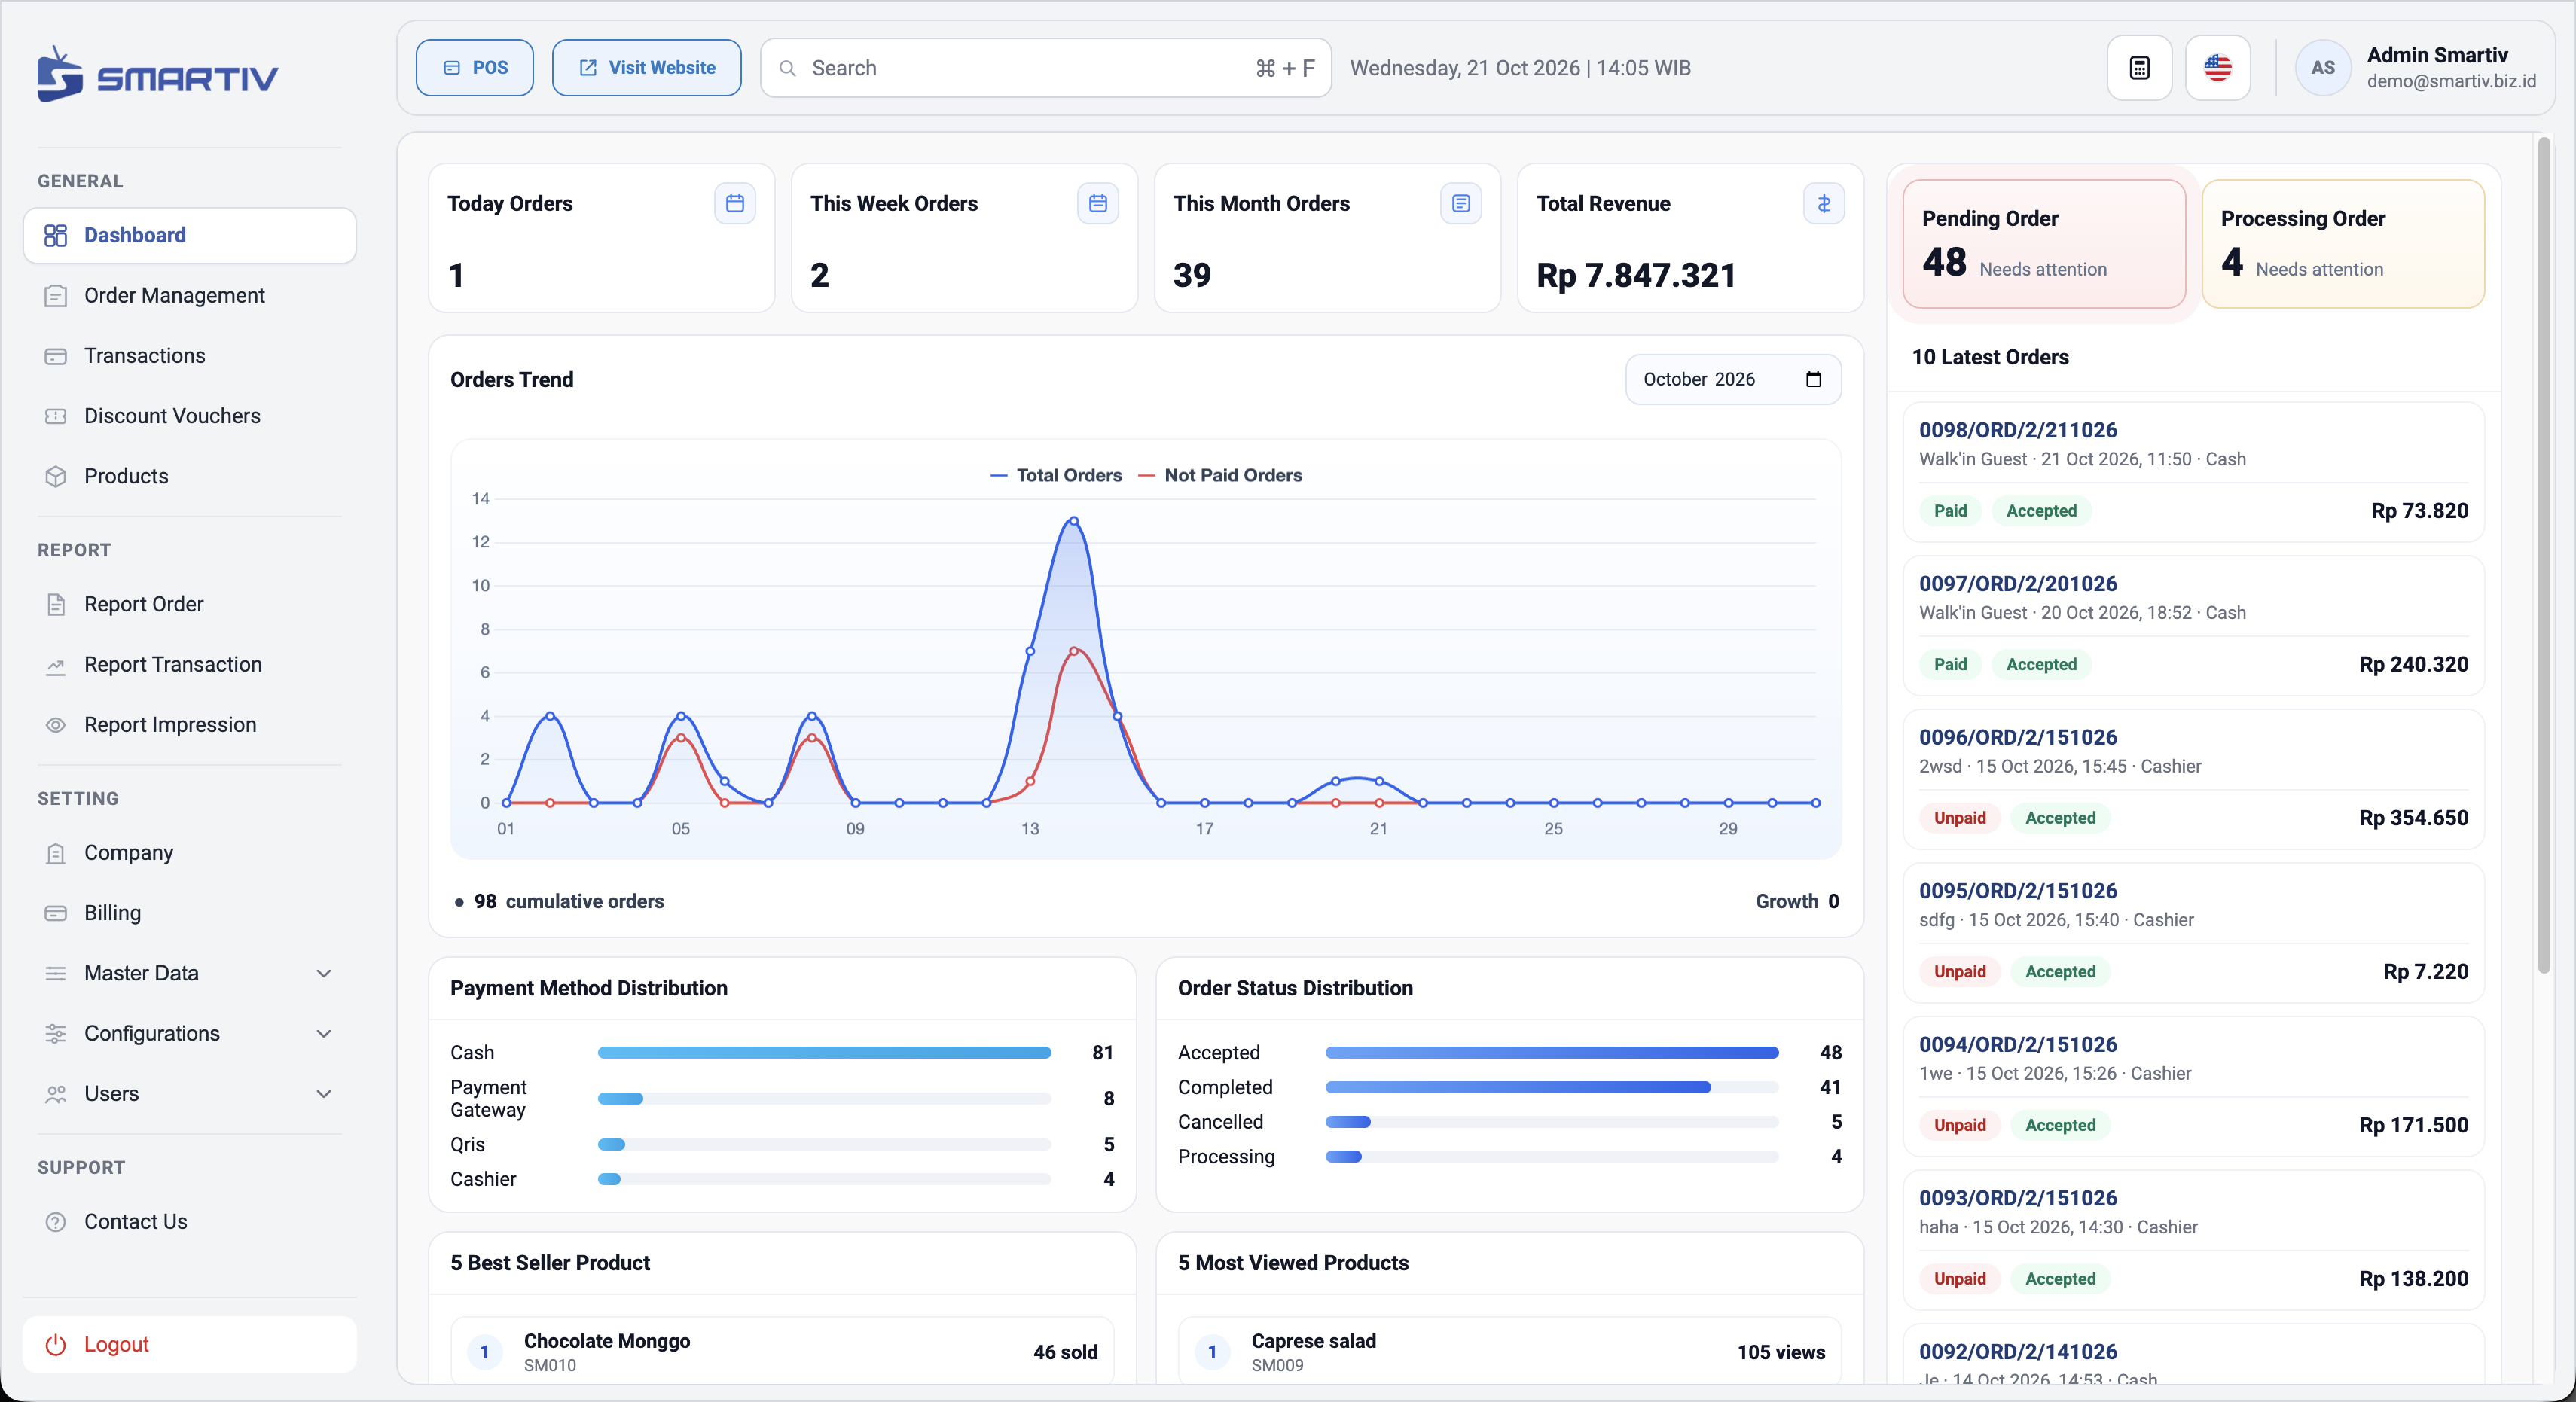The image size is (2576, 1402).
Task: Open the October 2026 month selector
Action: coord(1733,379)
